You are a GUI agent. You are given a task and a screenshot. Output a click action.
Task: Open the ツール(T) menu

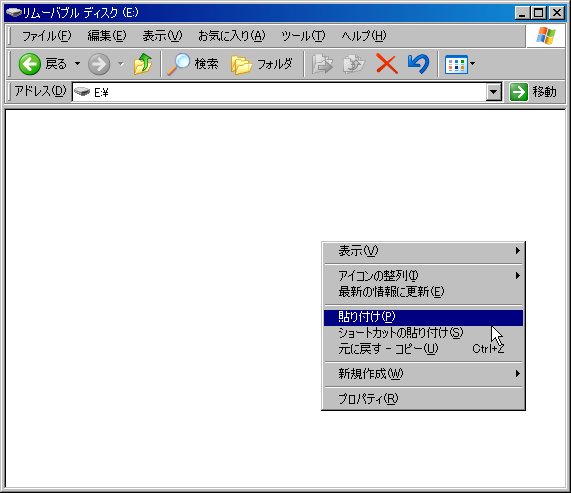pos(303,36)
